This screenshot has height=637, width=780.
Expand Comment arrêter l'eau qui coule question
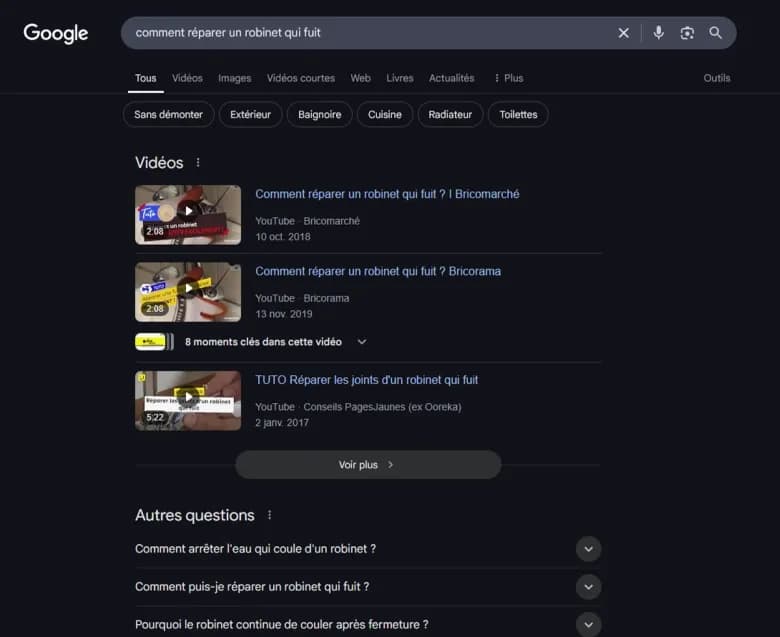(x=368, y=549)
